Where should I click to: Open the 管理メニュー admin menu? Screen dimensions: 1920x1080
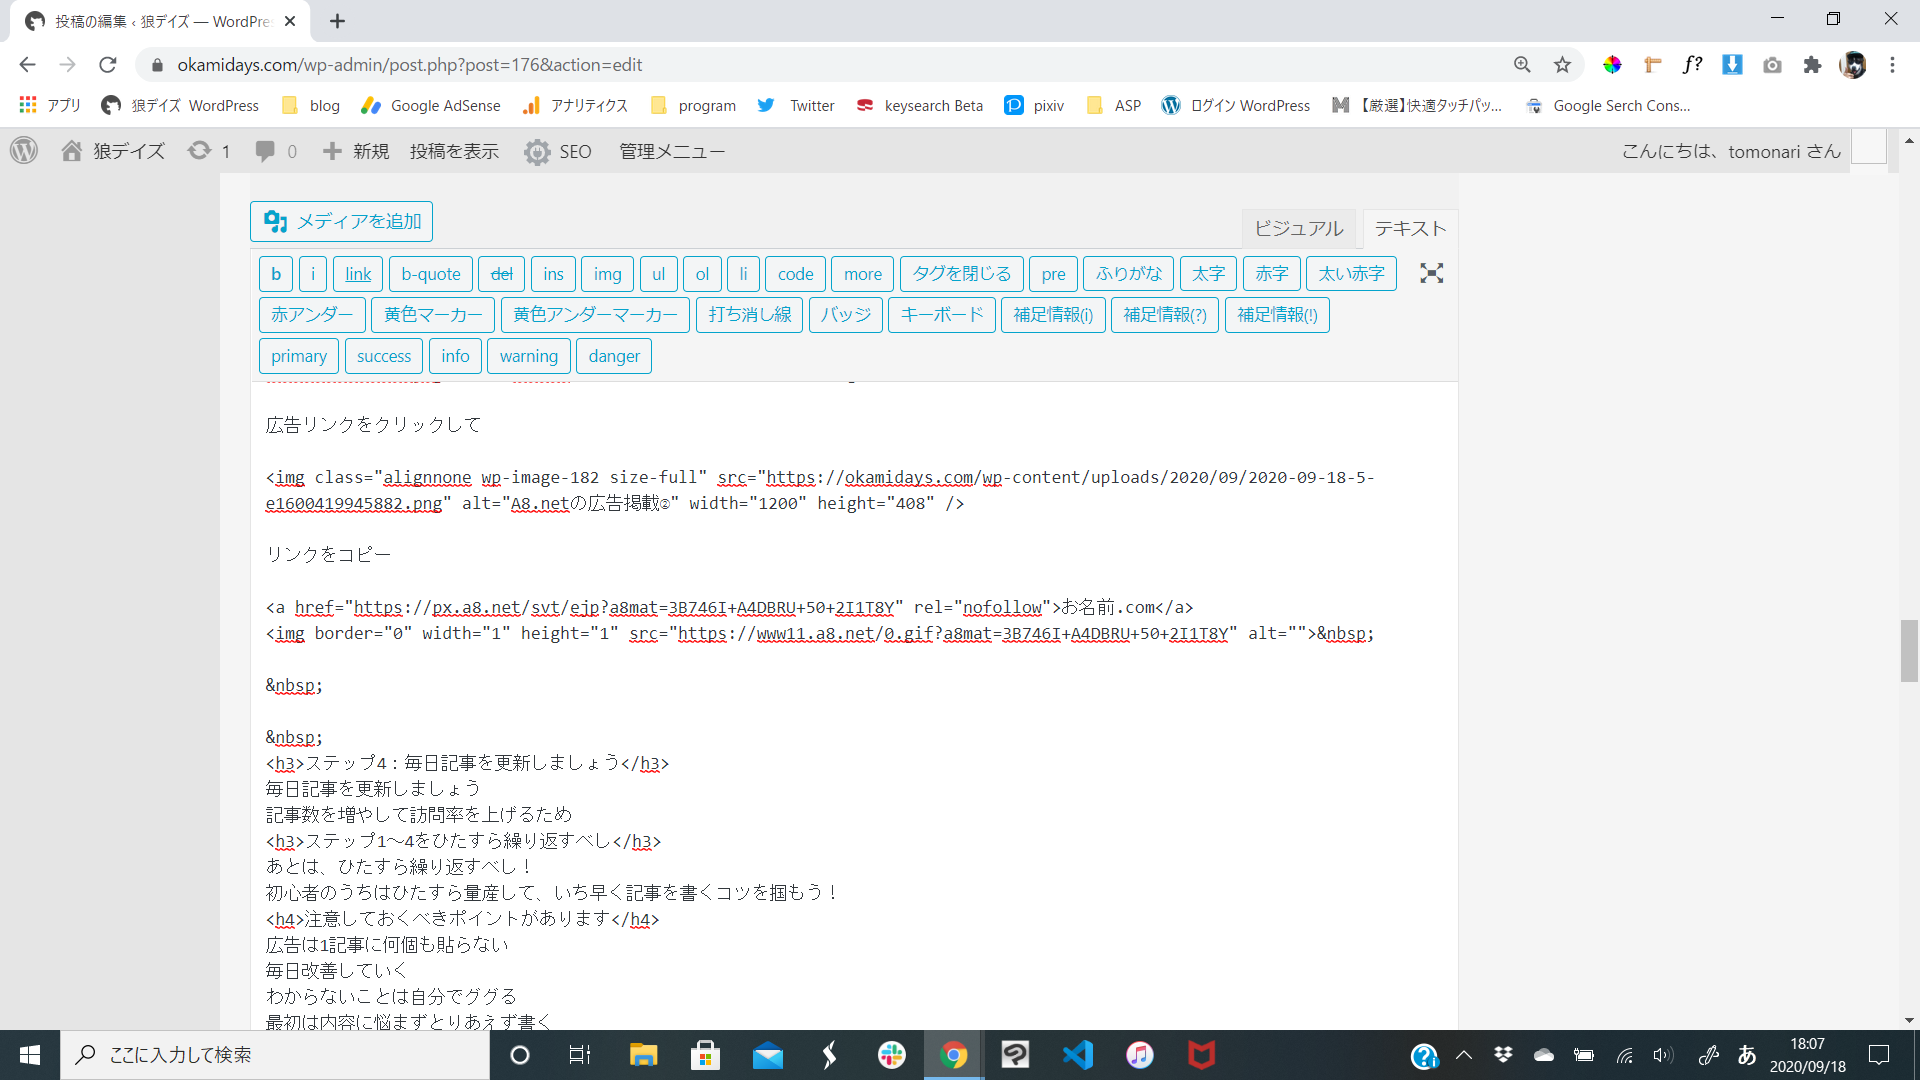(671, 151)
